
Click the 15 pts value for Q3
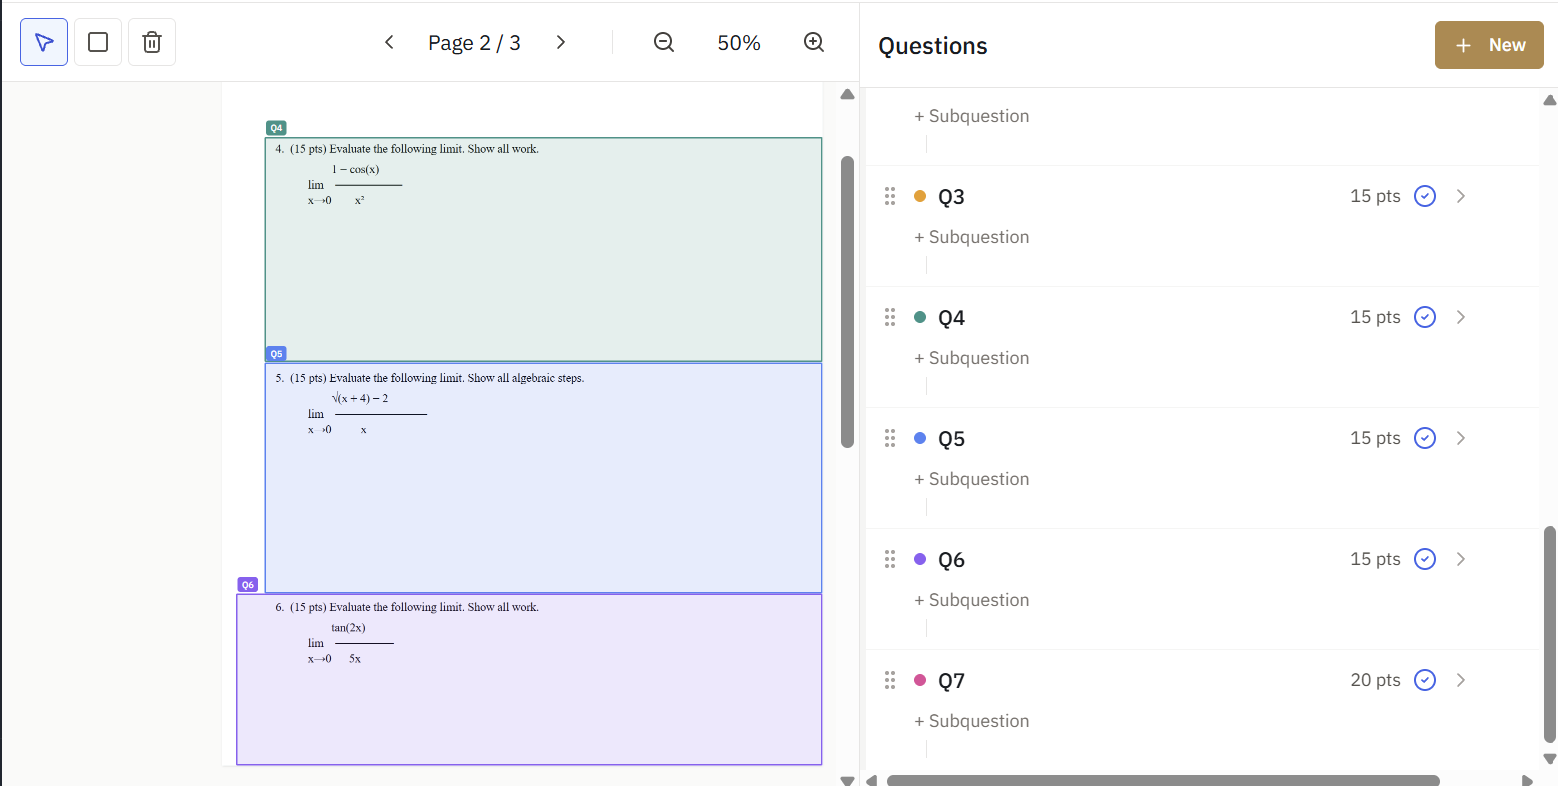click(1375, 196)
